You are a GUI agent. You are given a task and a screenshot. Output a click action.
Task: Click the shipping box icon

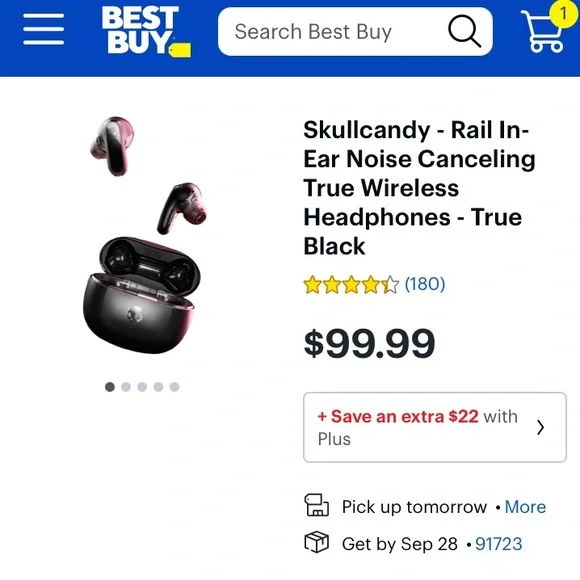[x=317, y=542]
